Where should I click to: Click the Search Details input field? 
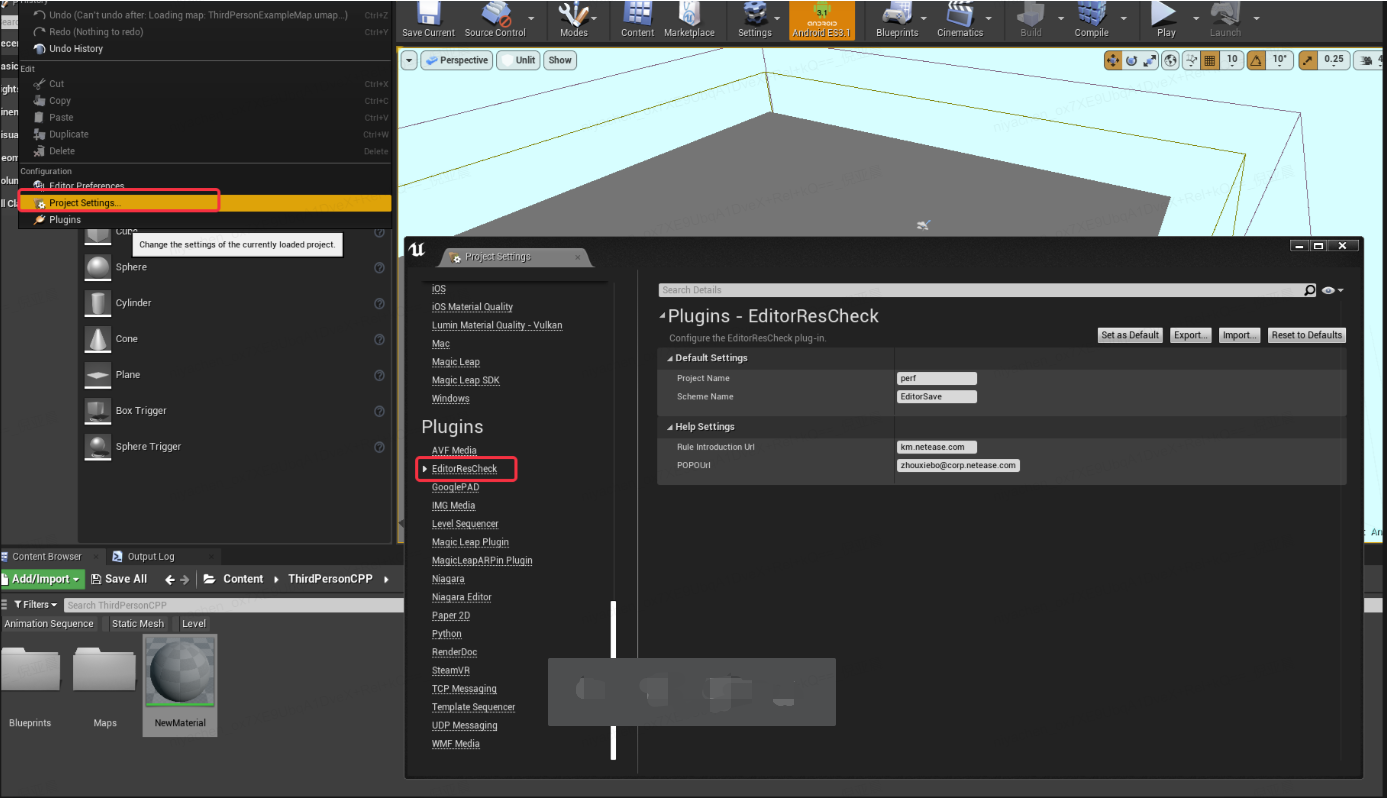pyautogui.click(x=980, y=290)
